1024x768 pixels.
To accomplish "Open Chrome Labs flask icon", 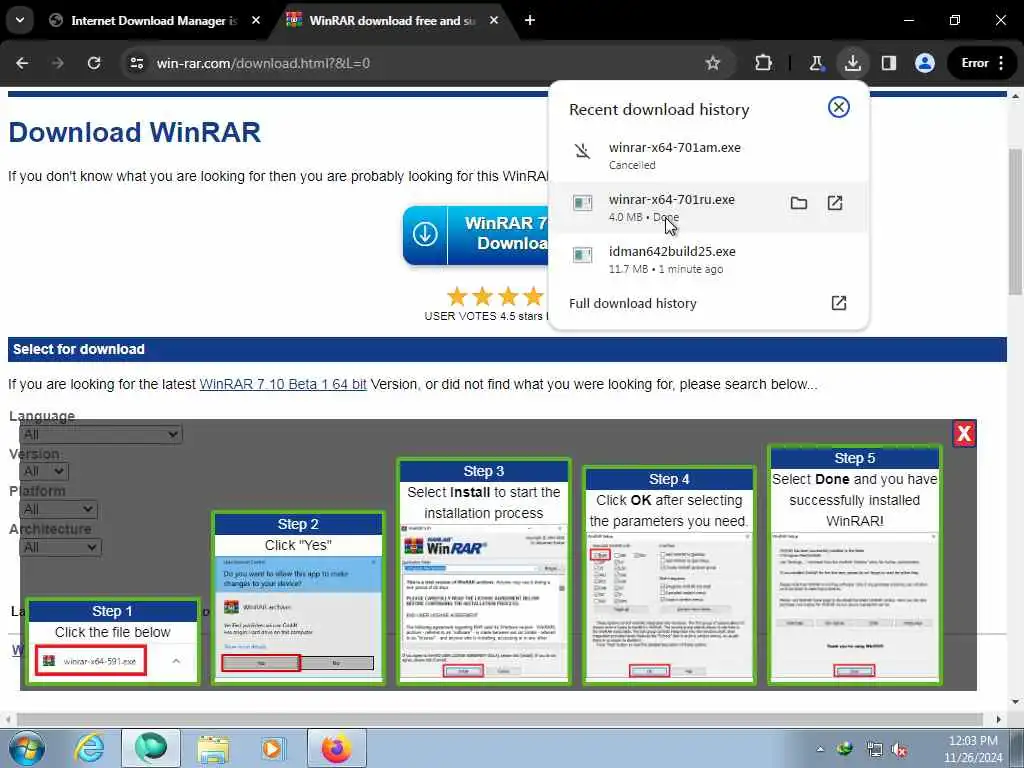I will tap(816, 63).
